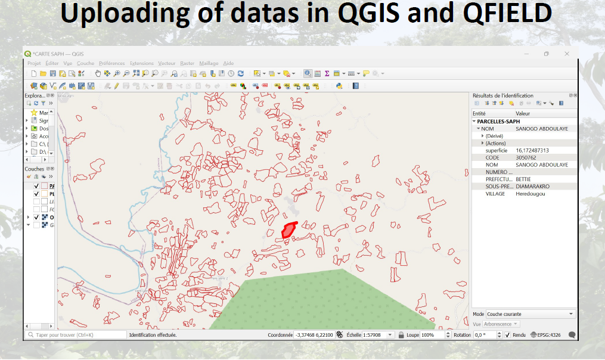Click the Zoom In magnifier icon
The height and width of the screenshot is (360, 605).
(117, 73)
